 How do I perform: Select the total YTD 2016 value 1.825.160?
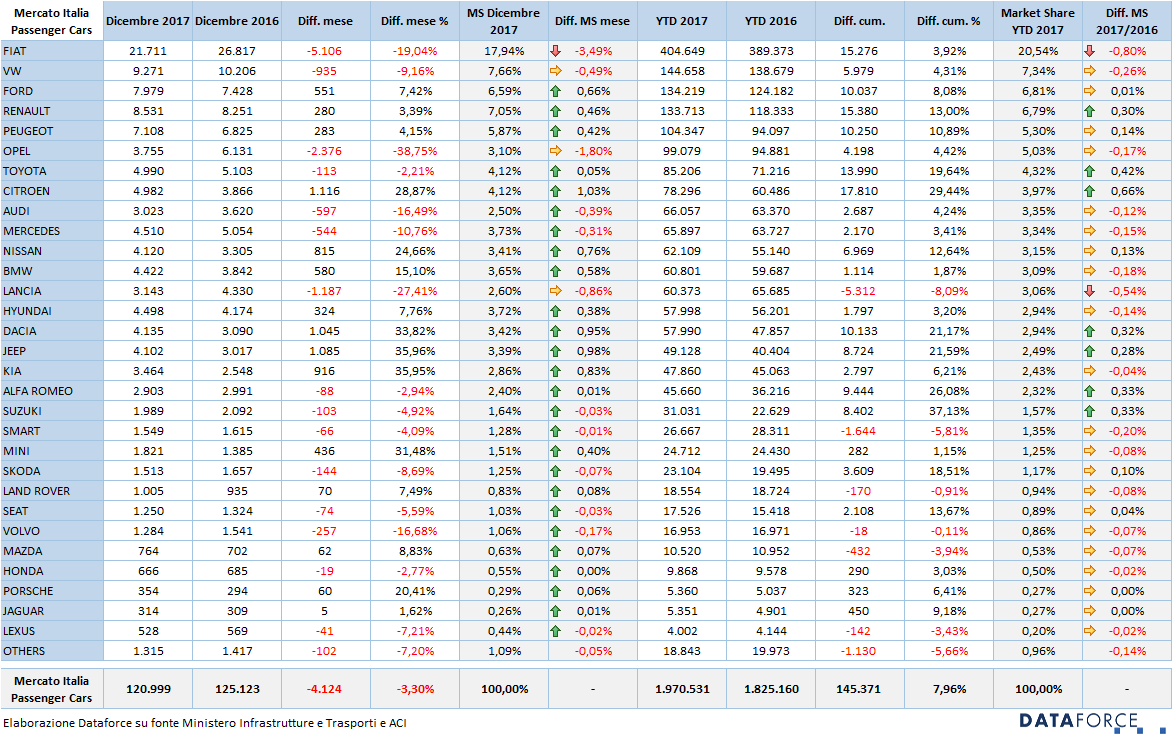(771, 689)
